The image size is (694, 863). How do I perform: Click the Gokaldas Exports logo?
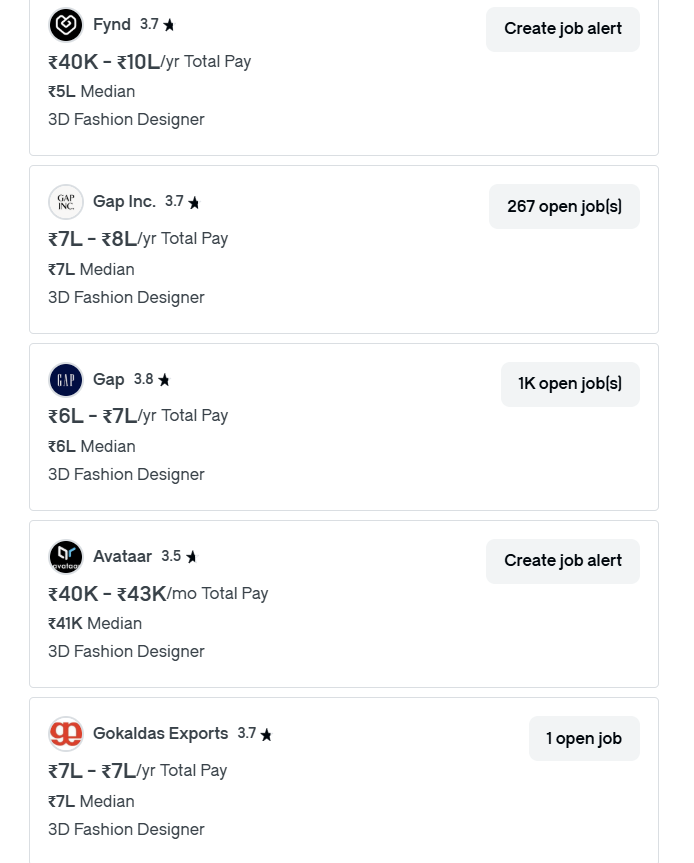(x=66, y=733)
